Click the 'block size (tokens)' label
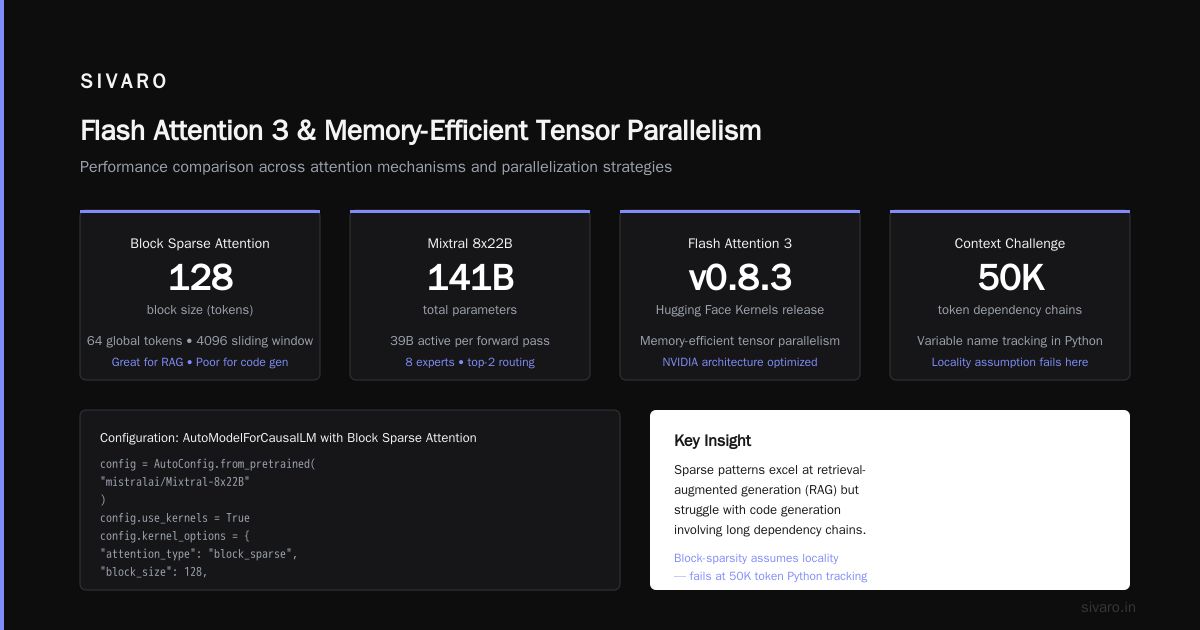The image size is (1200, 630). [200, 309]
